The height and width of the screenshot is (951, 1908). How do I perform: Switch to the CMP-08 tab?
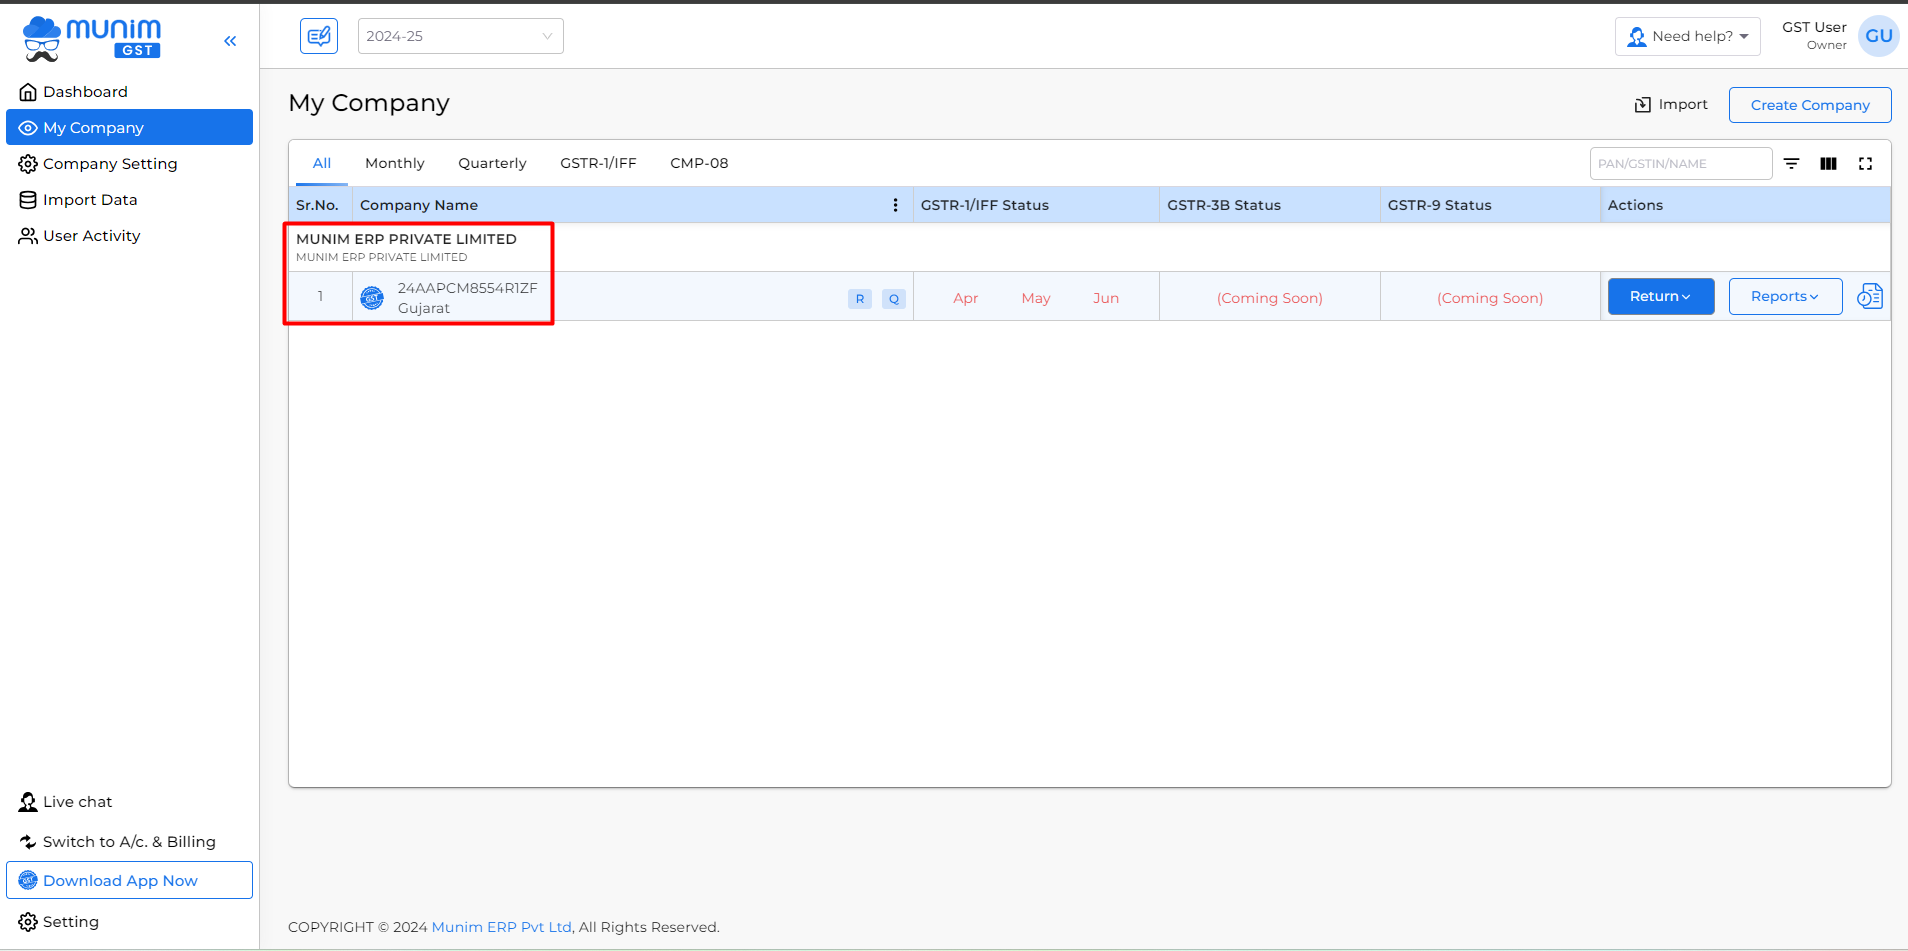tap(699, 163)
